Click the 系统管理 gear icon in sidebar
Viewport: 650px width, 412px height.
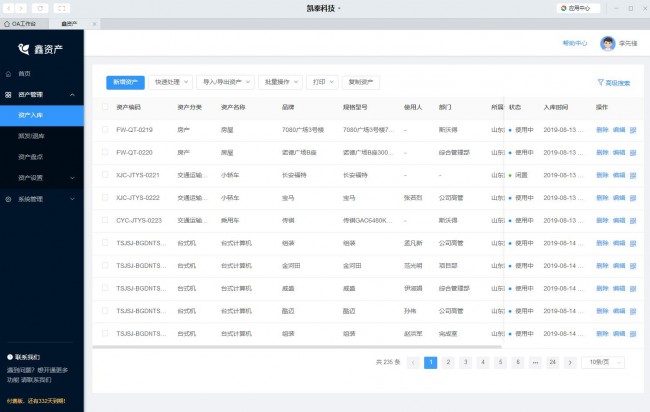click(x=9, y=199)
